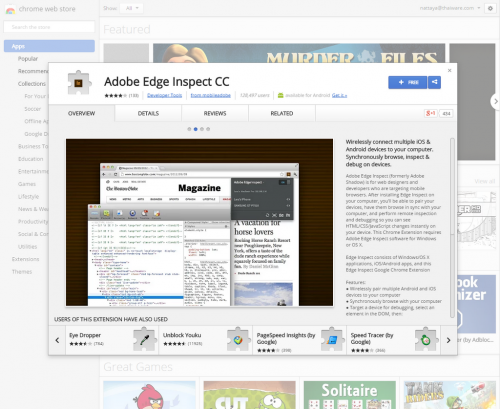Select the third screenshot dot
Screen dimensions: 500x409
pyautogui.click(x=202, y=129)
